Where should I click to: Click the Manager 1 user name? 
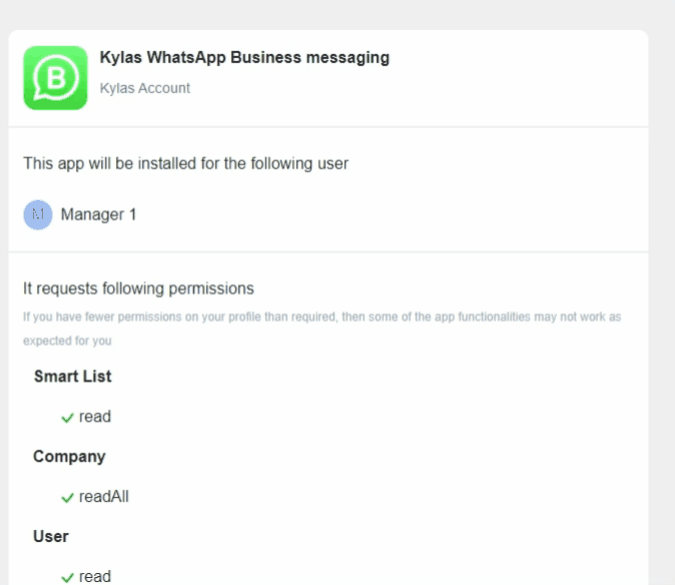98,215
